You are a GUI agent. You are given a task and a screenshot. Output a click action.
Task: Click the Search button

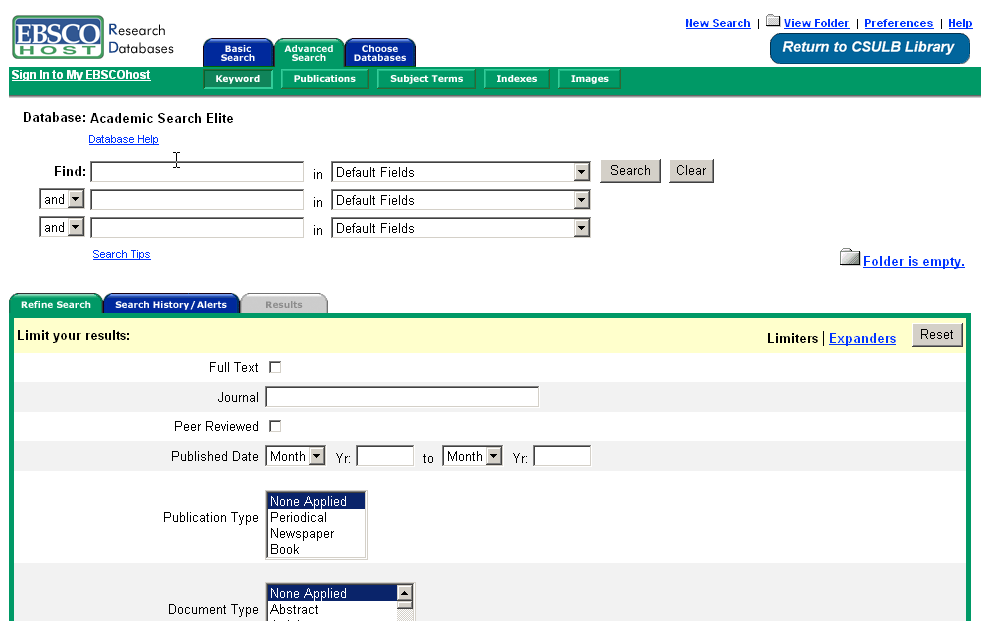631,171
